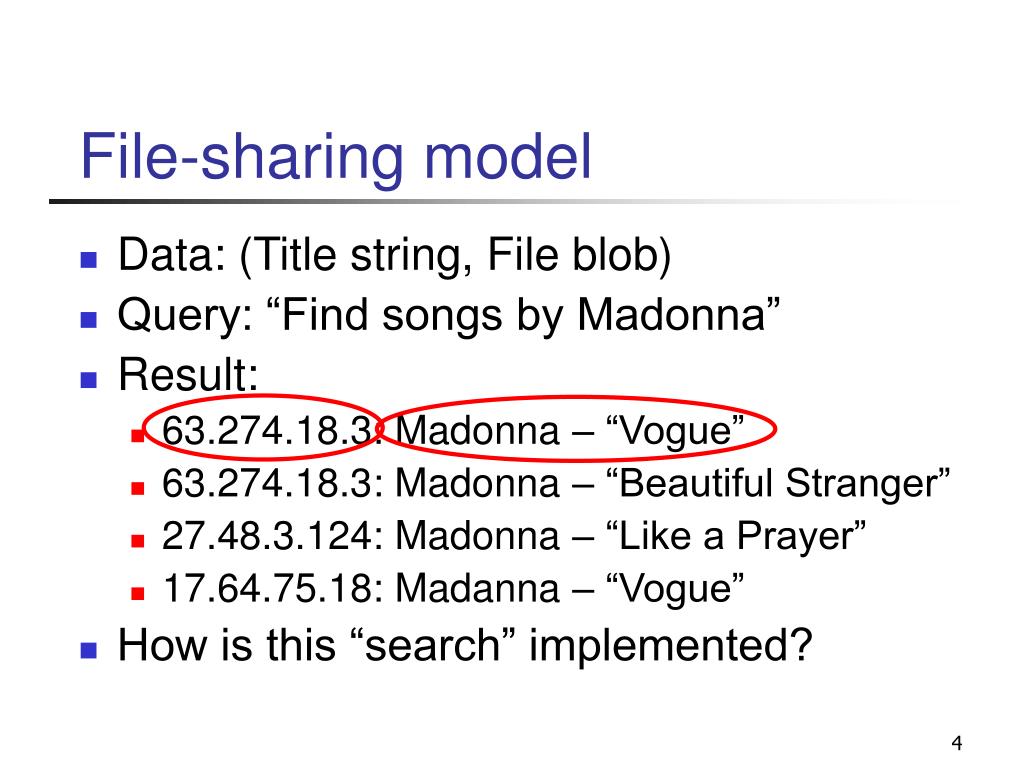1024x768 pixels.
Task: Click the blue bullet beside search question
Action: (88, 650)
